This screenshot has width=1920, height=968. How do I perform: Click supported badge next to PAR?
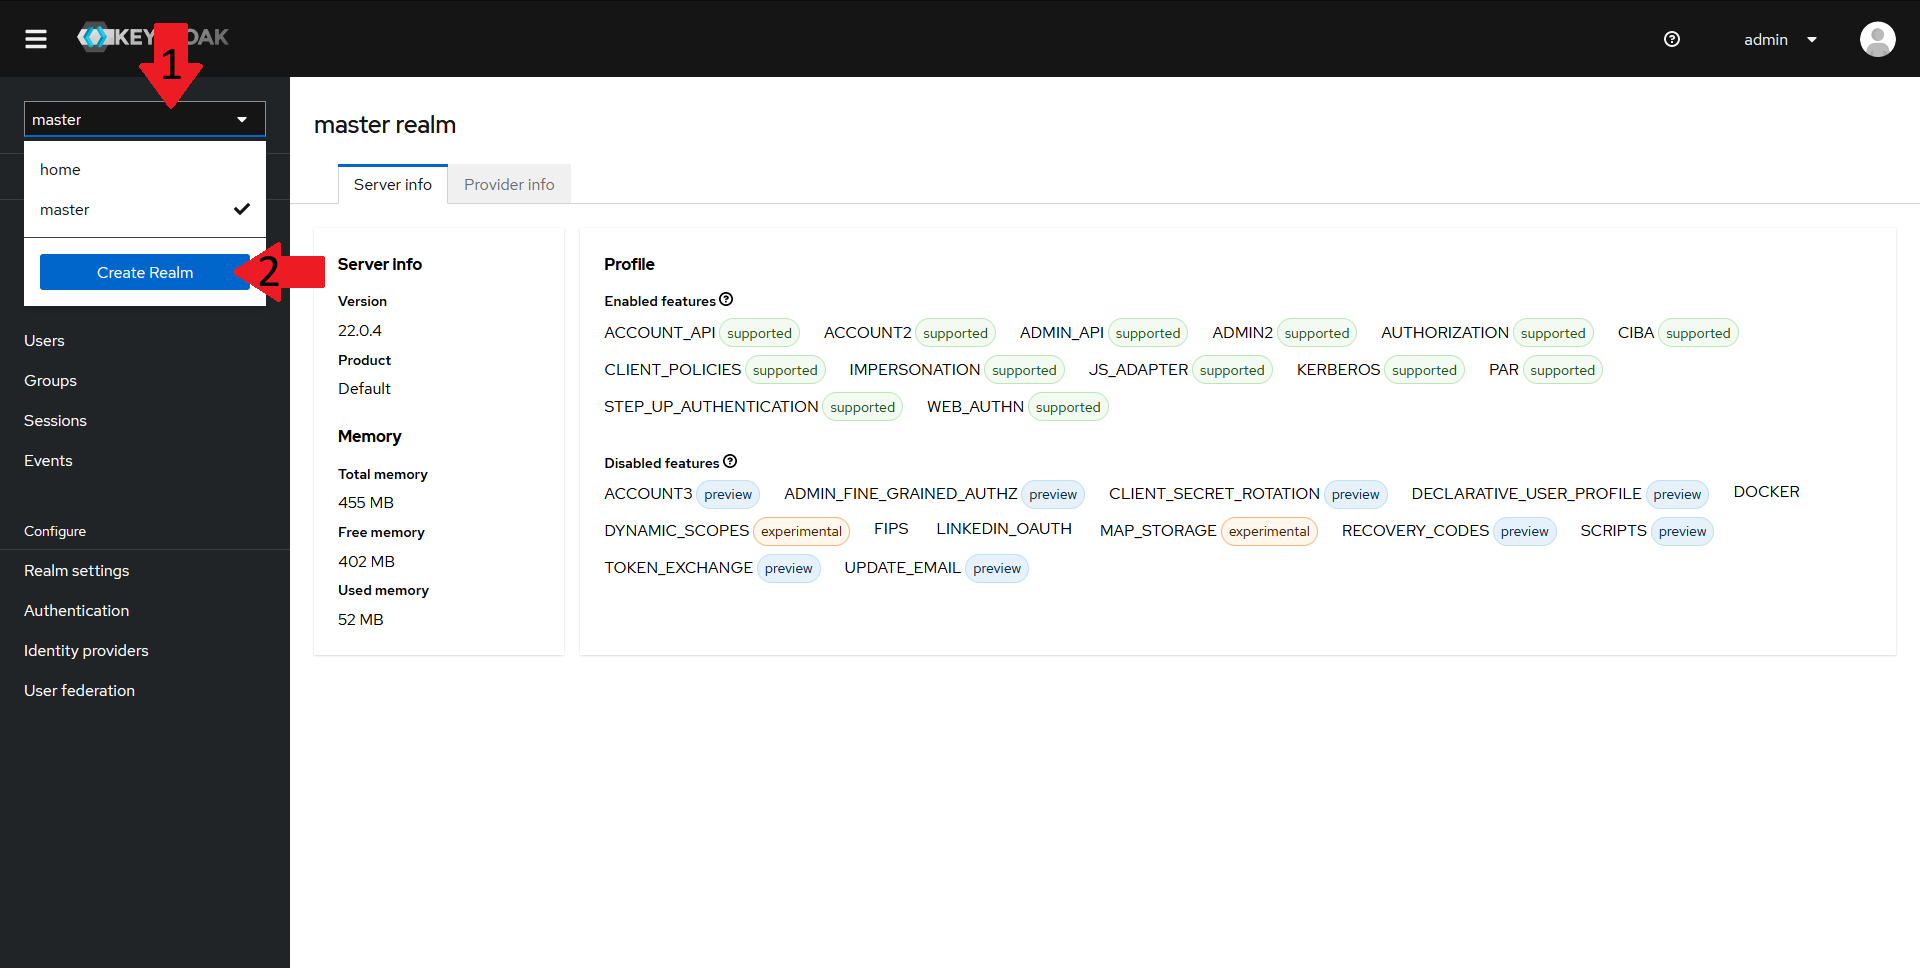point(1563,370)
